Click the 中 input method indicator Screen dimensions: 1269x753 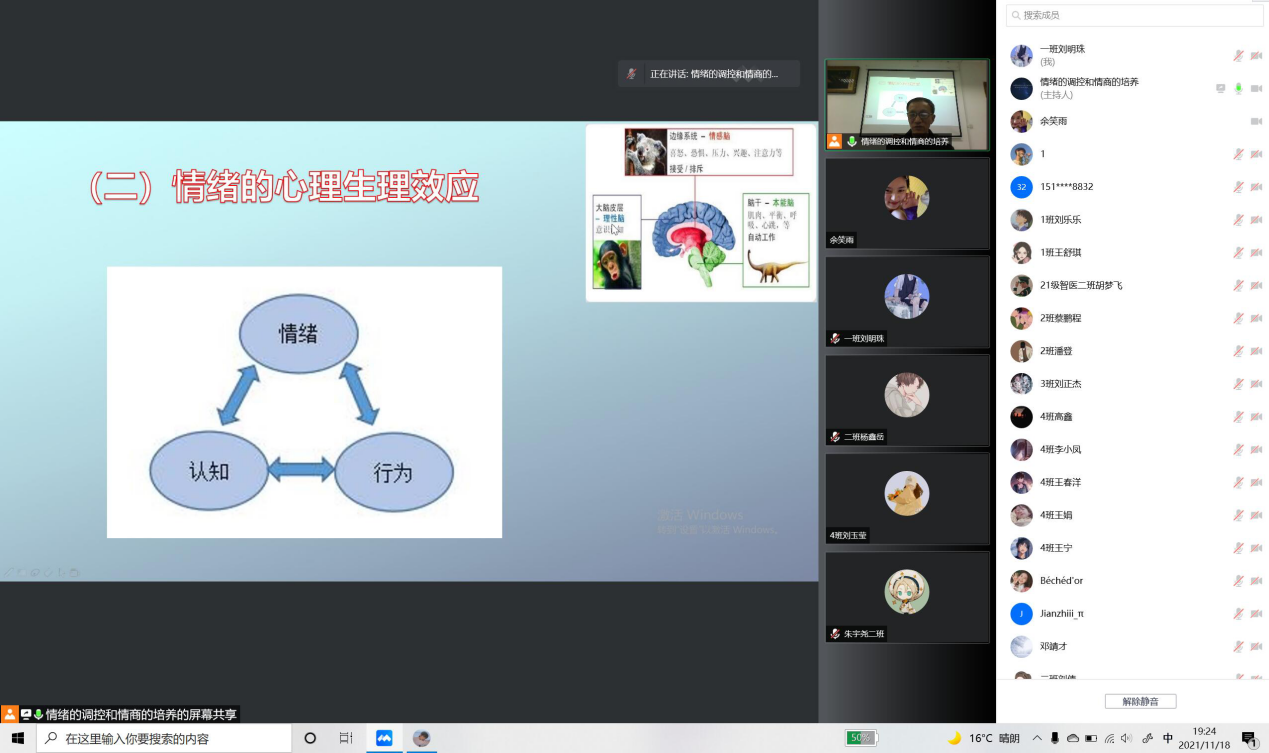[x=1168, y=738]
